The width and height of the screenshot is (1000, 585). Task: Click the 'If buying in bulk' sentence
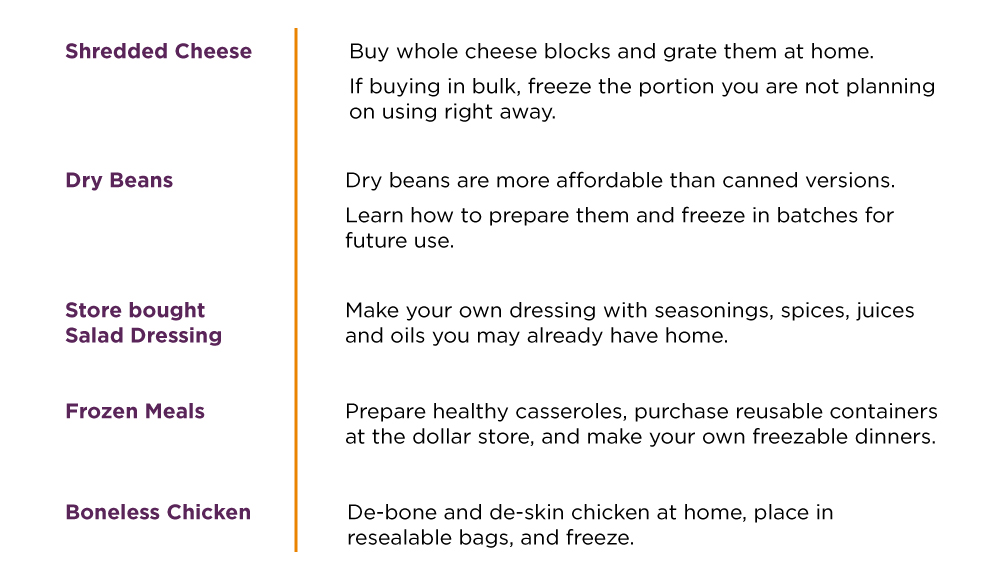pos(642,99)
